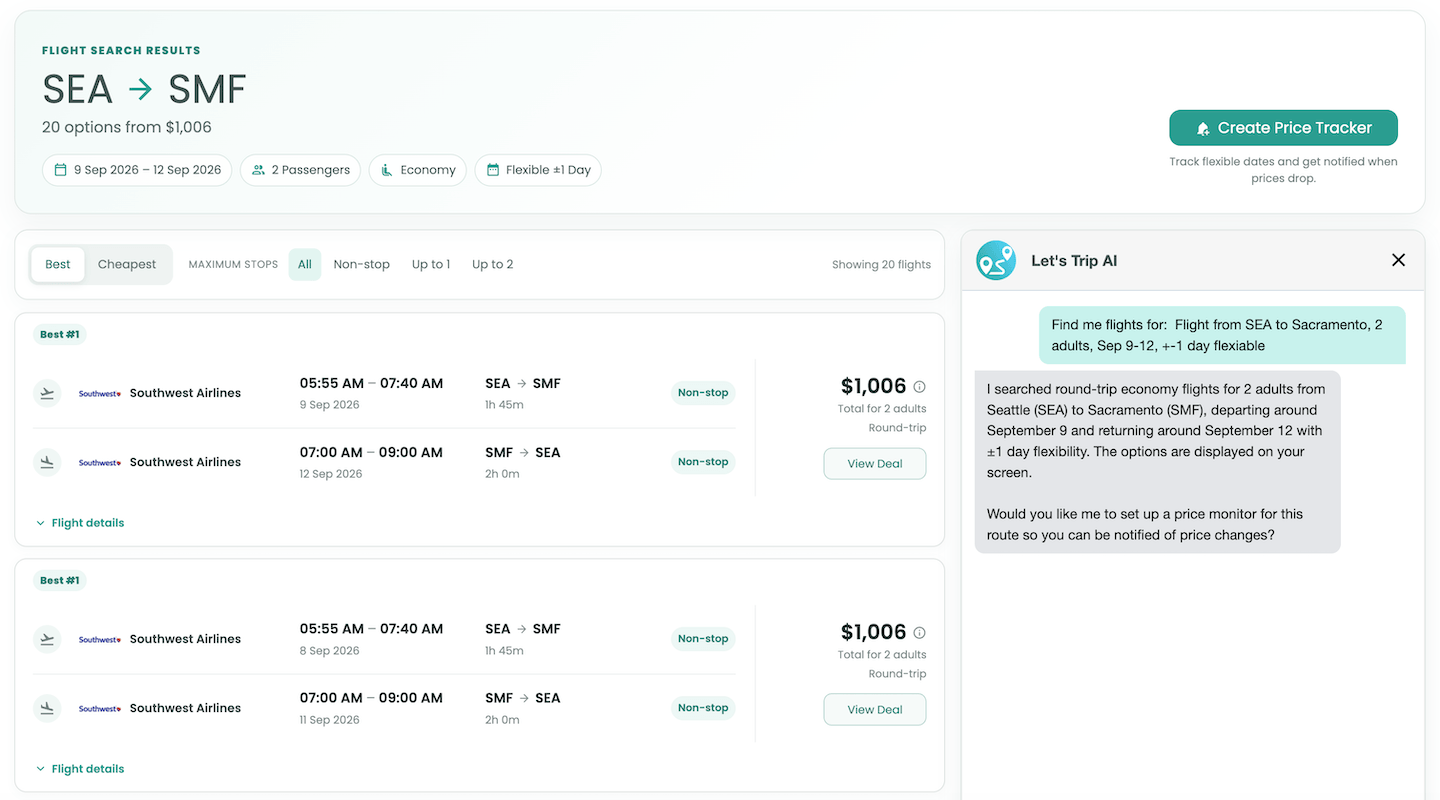Click the Southwest logo on the 11 Sep flight
This screenshot has height=800, width=1440.
pos(100,708)
